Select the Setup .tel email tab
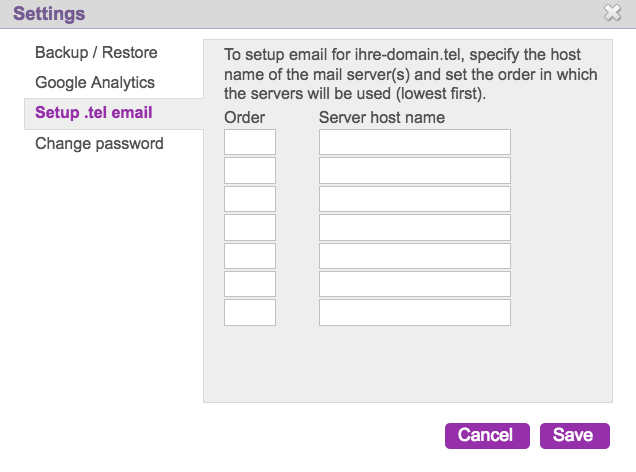 (x=94, y=112)
